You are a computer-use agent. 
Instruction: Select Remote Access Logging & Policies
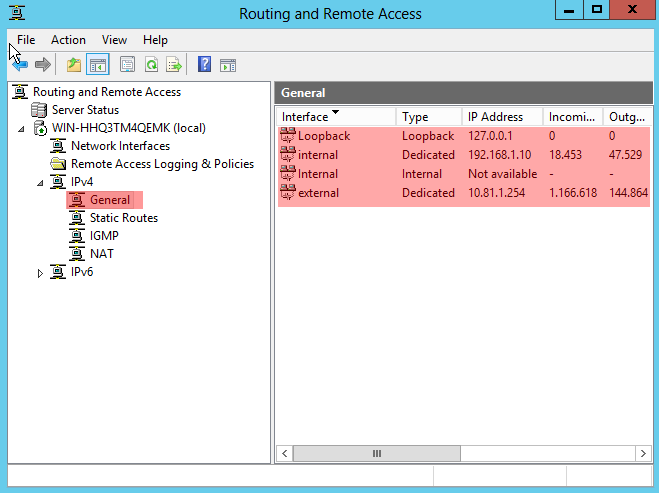(x=162, y=164)
